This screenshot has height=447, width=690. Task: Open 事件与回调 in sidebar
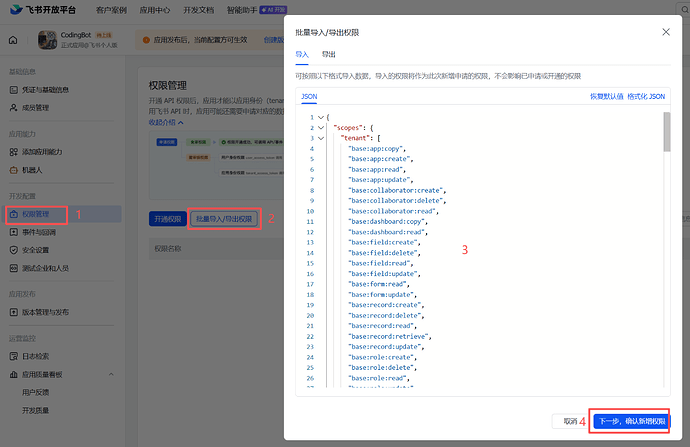tap(39, 232)
